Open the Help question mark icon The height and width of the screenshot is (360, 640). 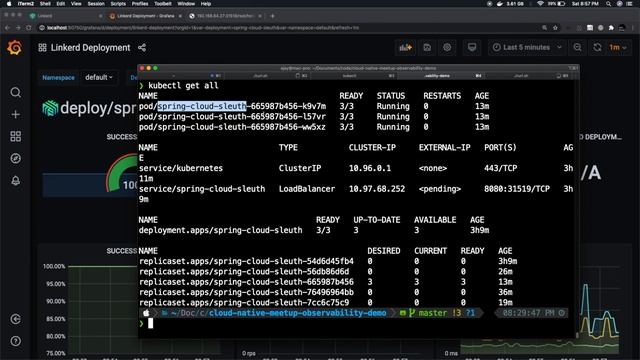click(x=16, y=341)
